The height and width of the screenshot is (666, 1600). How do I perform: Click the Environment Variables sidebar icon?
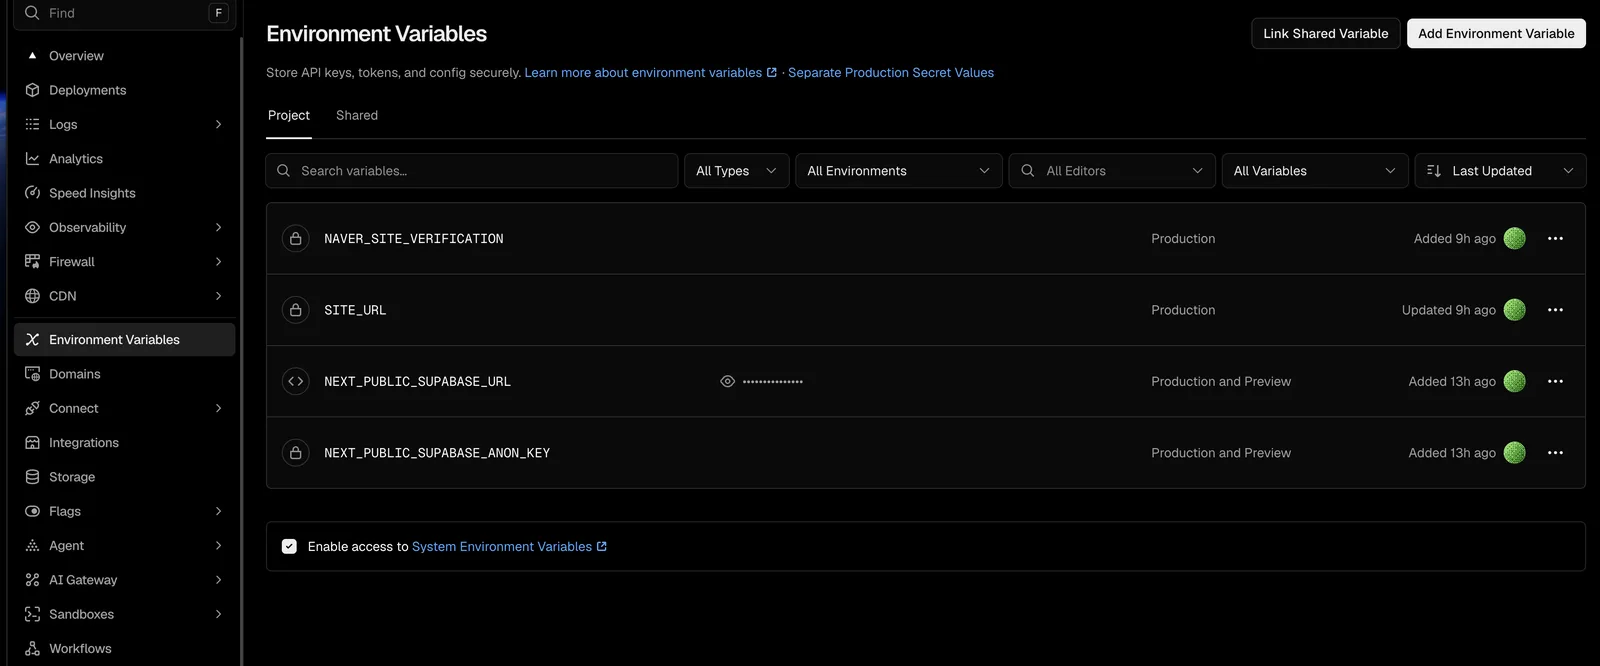[32, 340]
